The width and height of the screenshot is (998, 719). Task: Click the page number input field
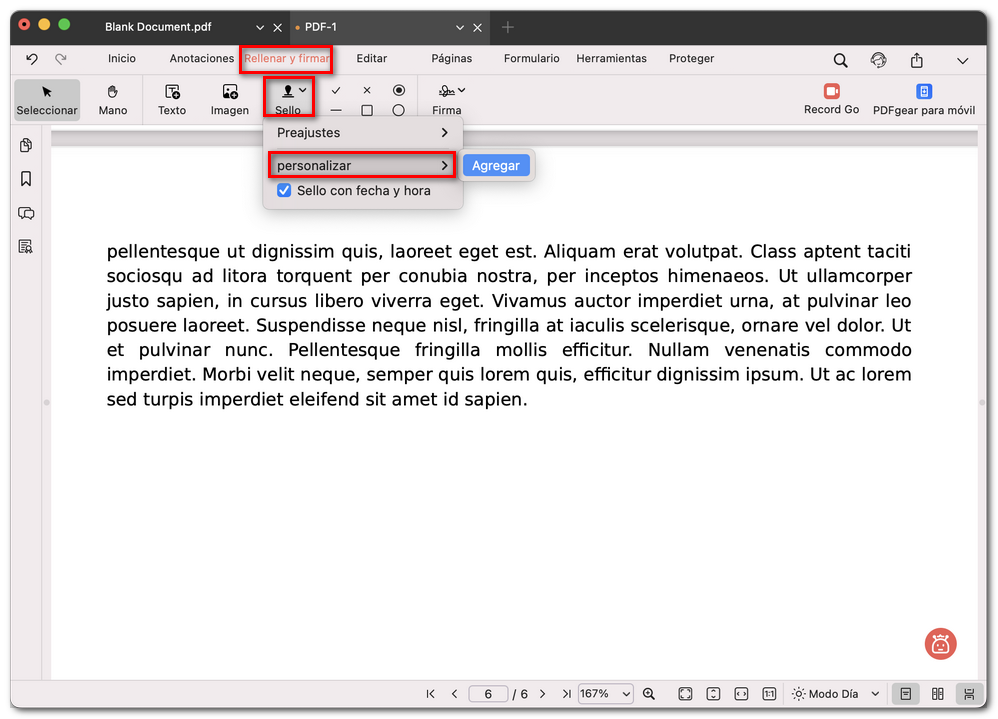[488, 694]
